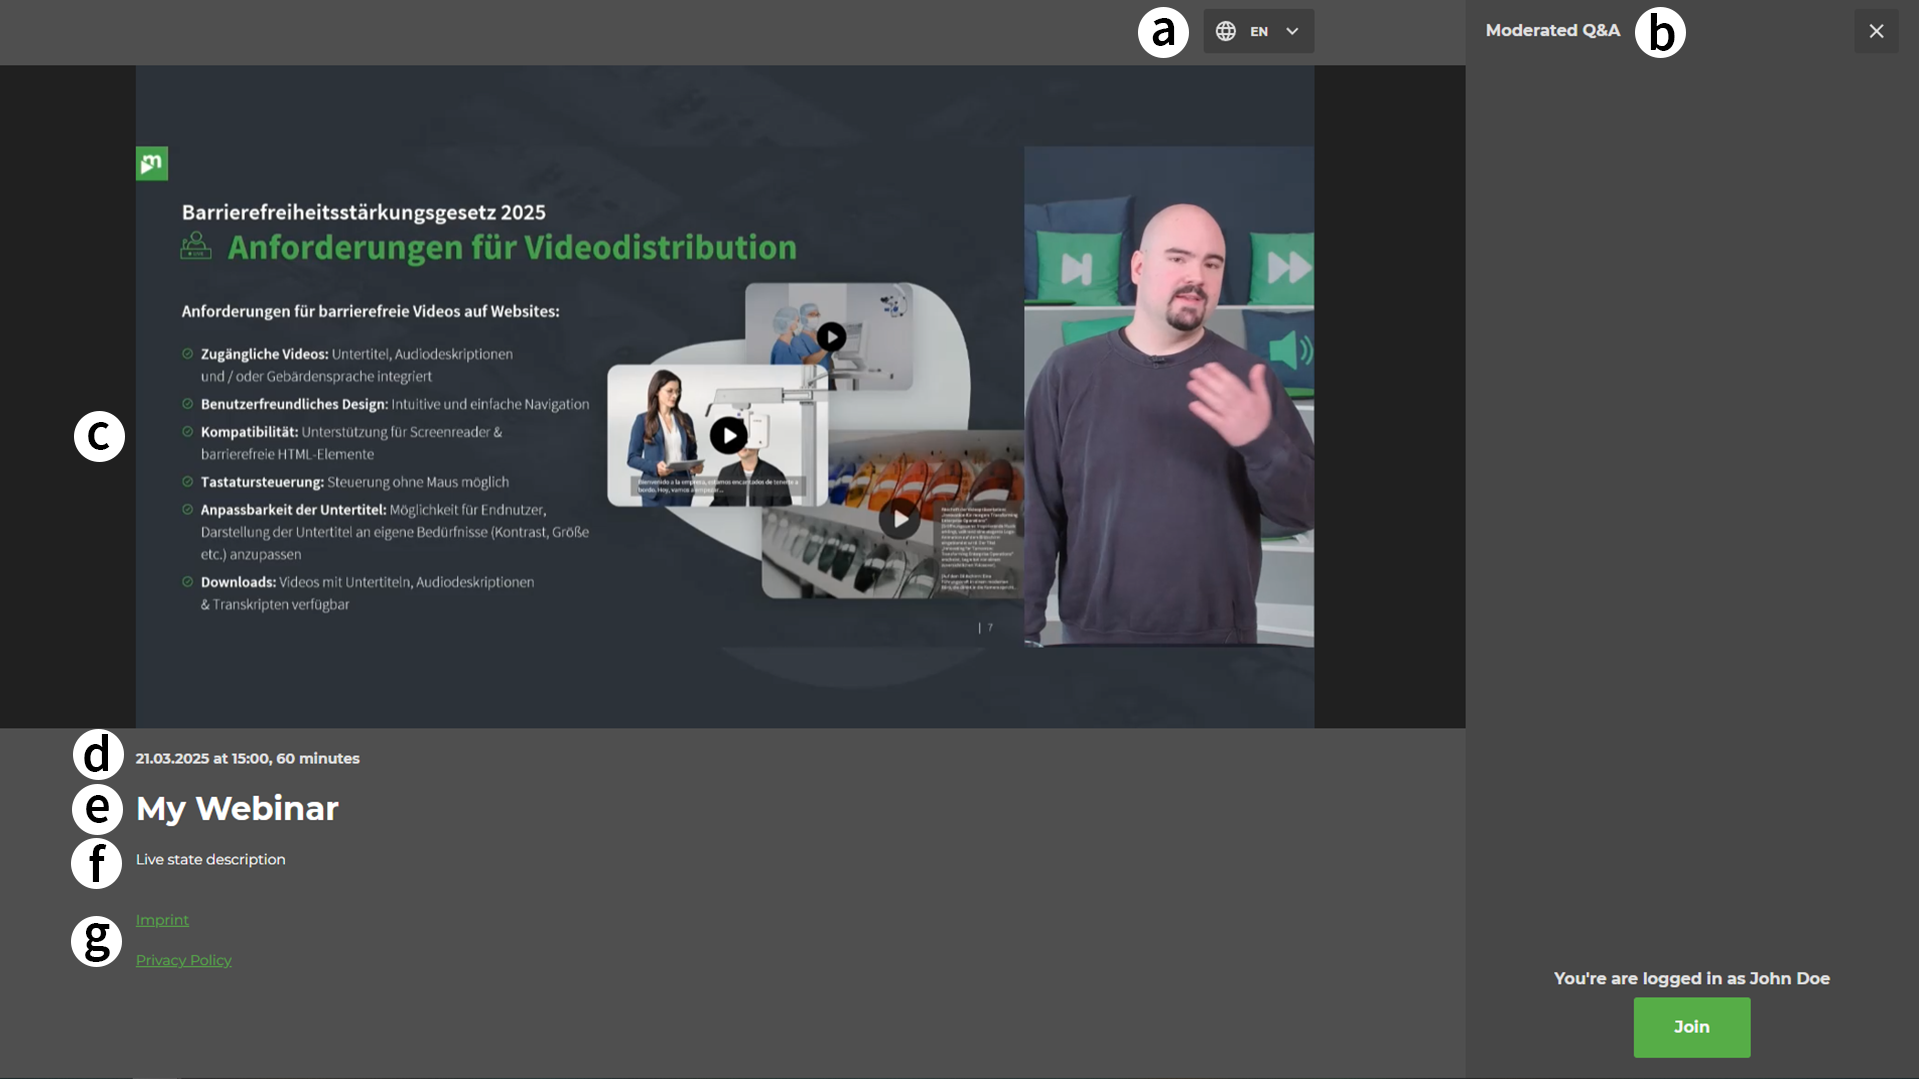Click the play icon on the glasses thumbnail
The image size is (1919, 1079).
pyautogui.click(x=899, y=519)
